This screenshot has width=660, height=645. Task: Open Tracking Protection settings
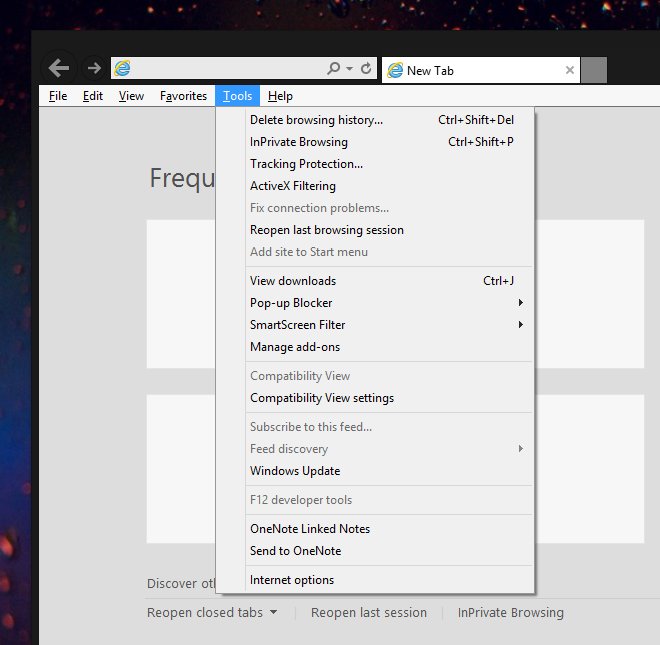(x=306, y=164)
